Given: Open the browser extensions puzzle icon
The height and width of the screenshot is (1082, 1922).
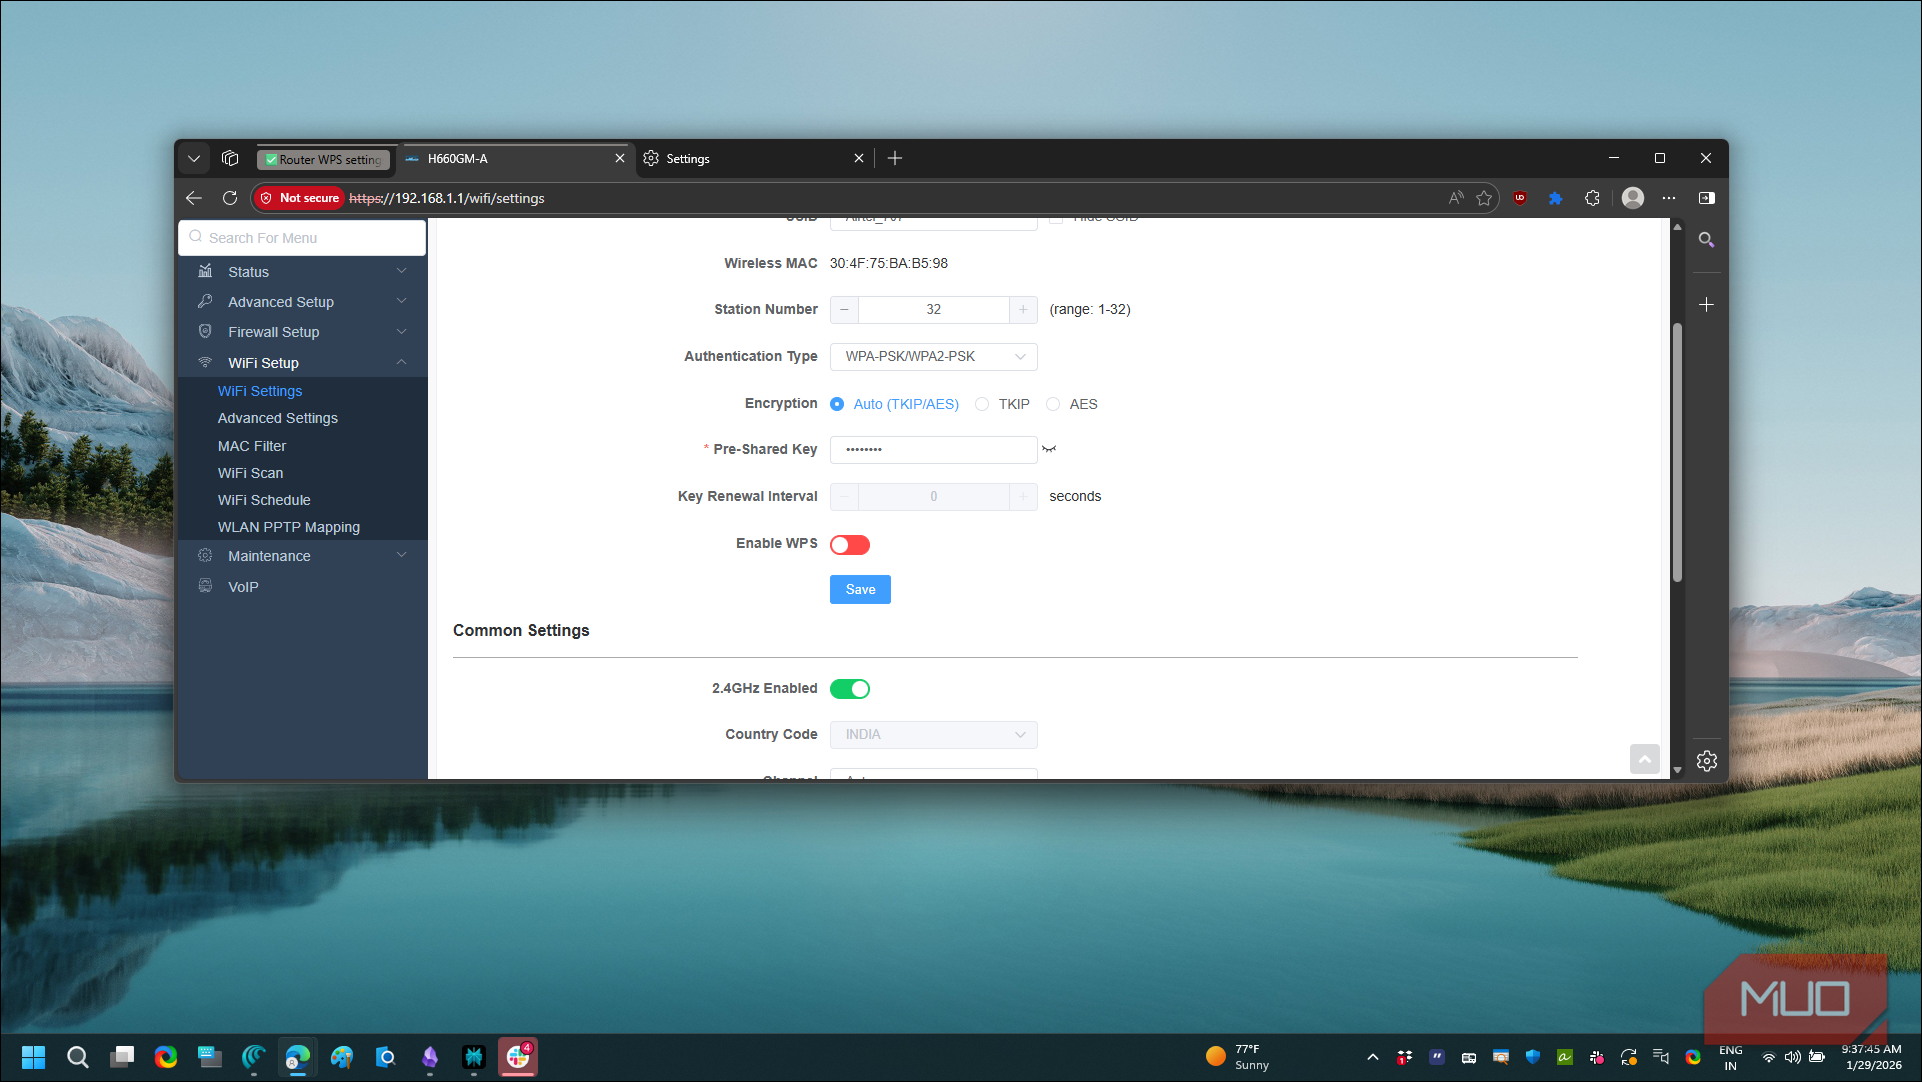Looking at the screenshot, I should pyautogui.click(x=1592, y=198).
